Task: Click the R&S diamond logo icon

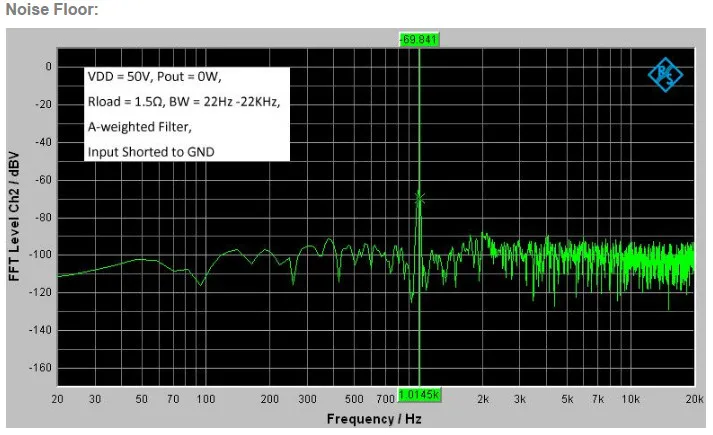Action: (x=665, y=75)
